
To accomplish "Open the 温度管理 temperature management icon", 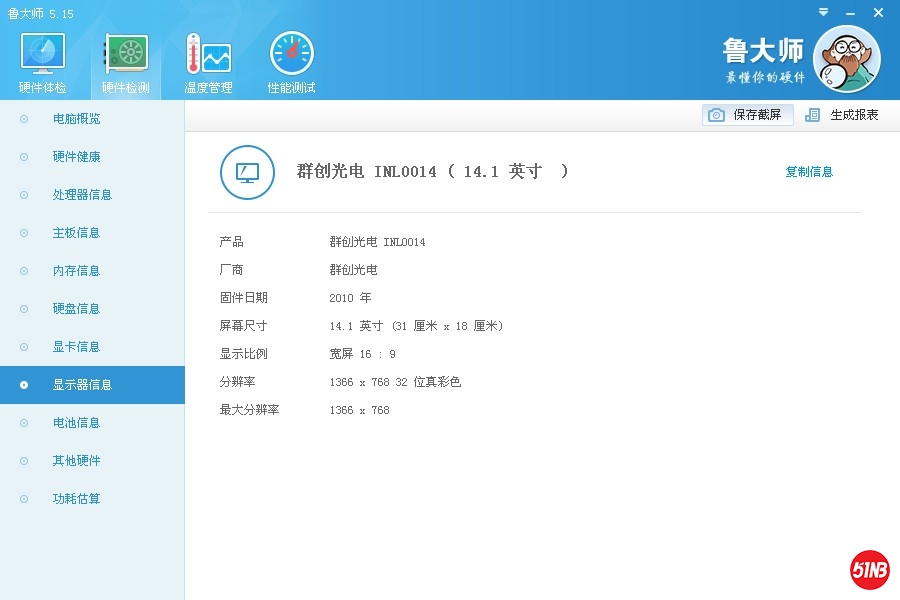I will click(208, 55).
